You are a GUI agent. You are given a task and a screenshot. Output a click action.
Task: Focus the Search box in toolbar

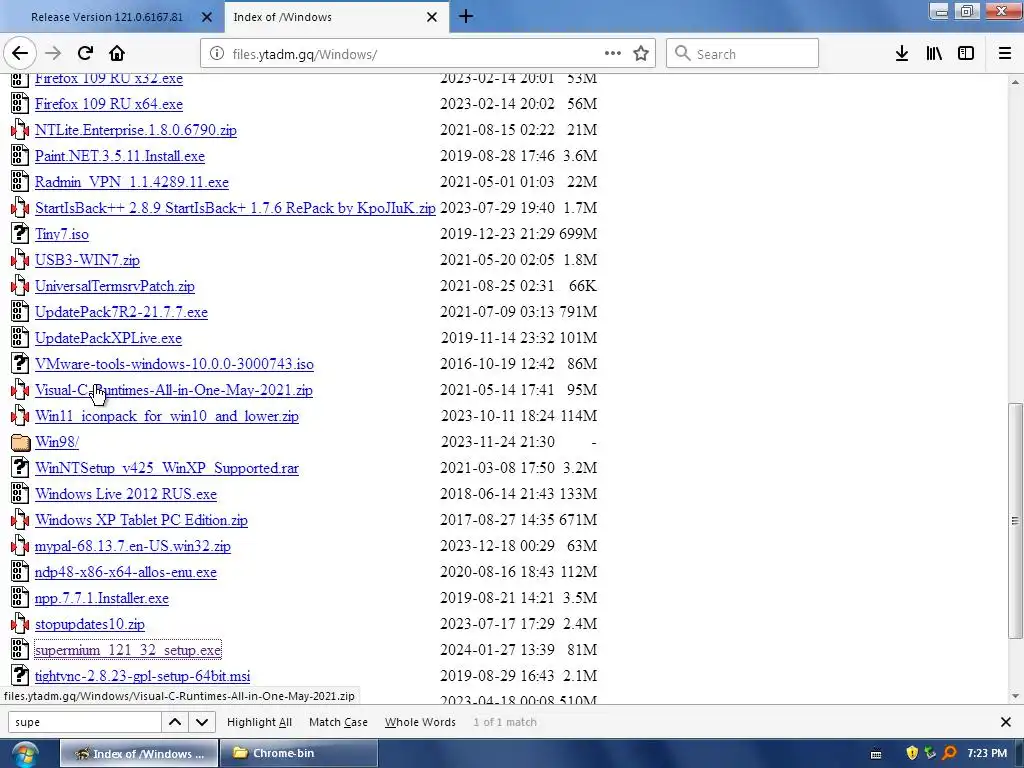743,54
